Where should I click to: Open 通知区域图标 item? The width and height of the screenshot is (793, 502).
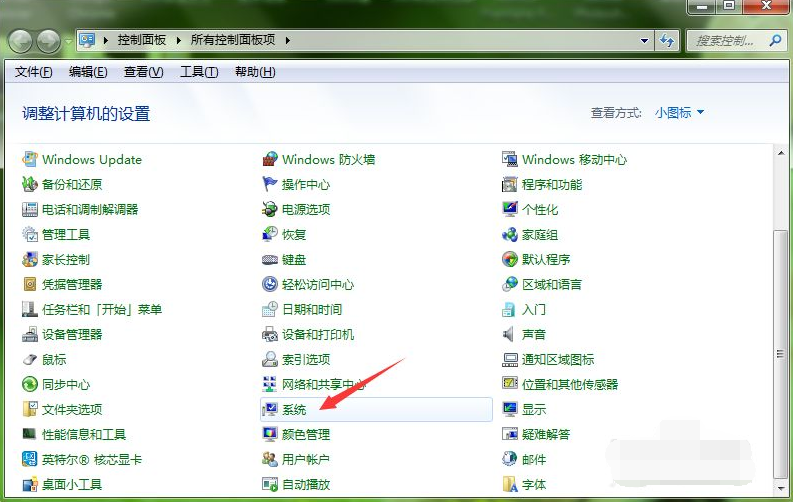pos(548,359)
